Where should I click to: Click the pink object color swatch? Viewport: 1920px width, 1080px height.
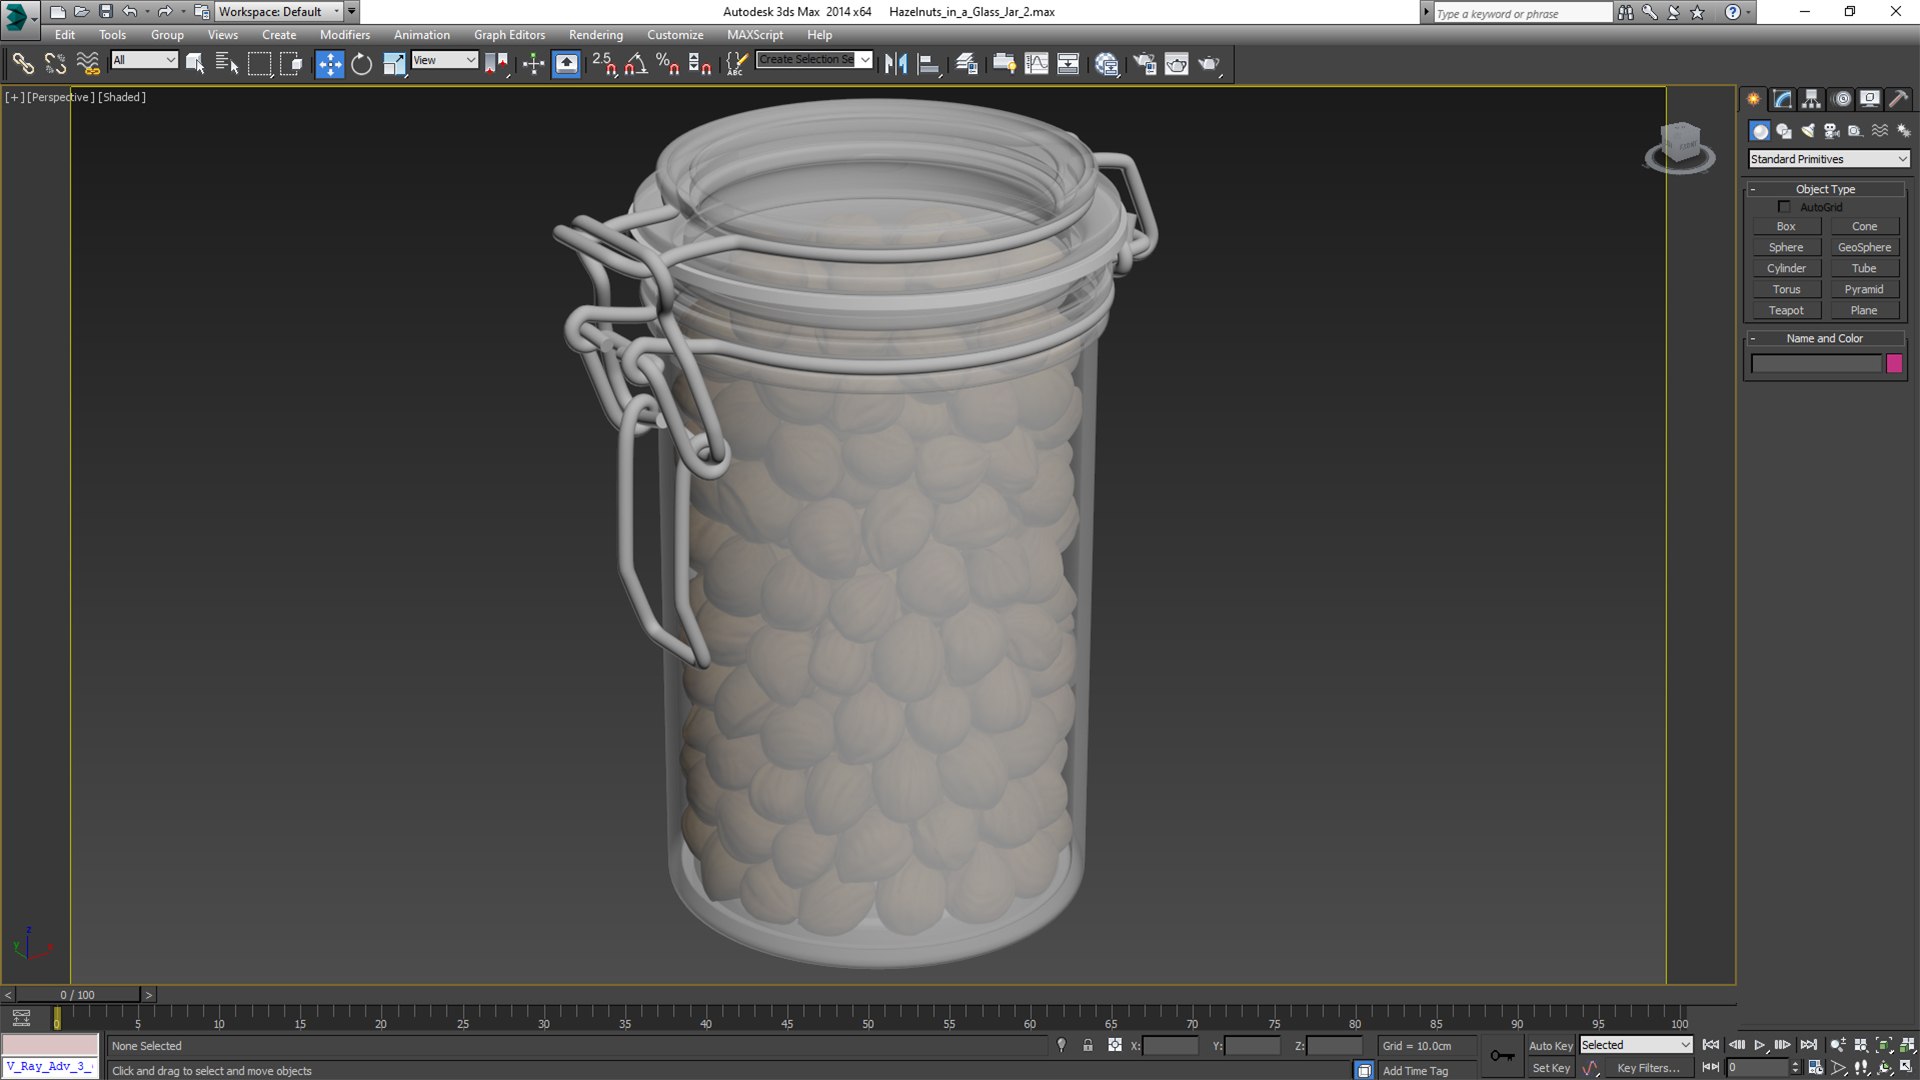tap(1894, 364)
